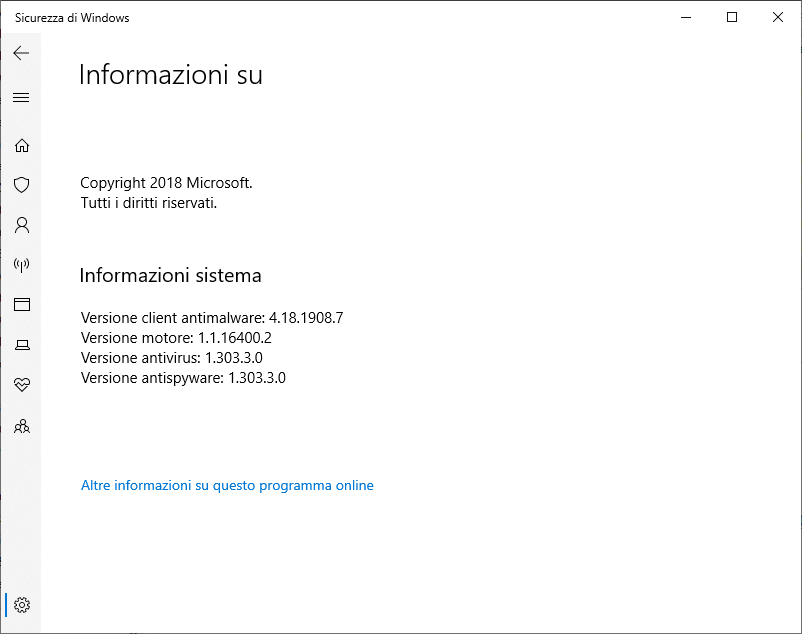Click the 'Sicurezza di Windows' title bar text
Viewport: 802px width, 634px height.
72,18
